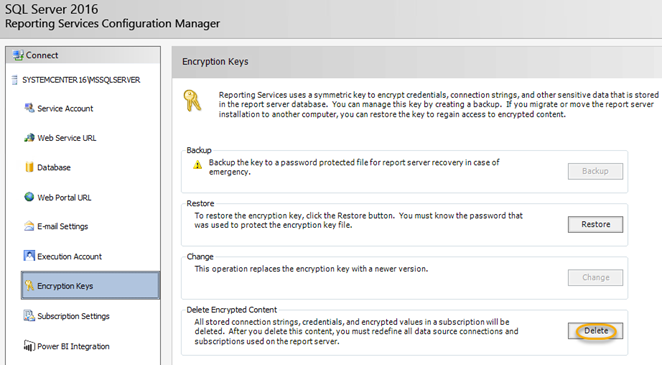662x365 pixels.
Task: Click the Web Portal URL globe icon
Action: tap(29, 197)
